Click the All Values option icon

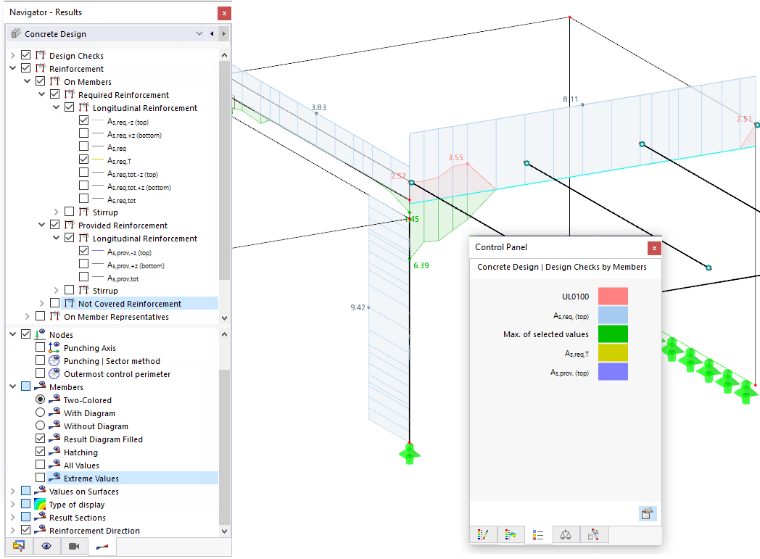[54, 464]
